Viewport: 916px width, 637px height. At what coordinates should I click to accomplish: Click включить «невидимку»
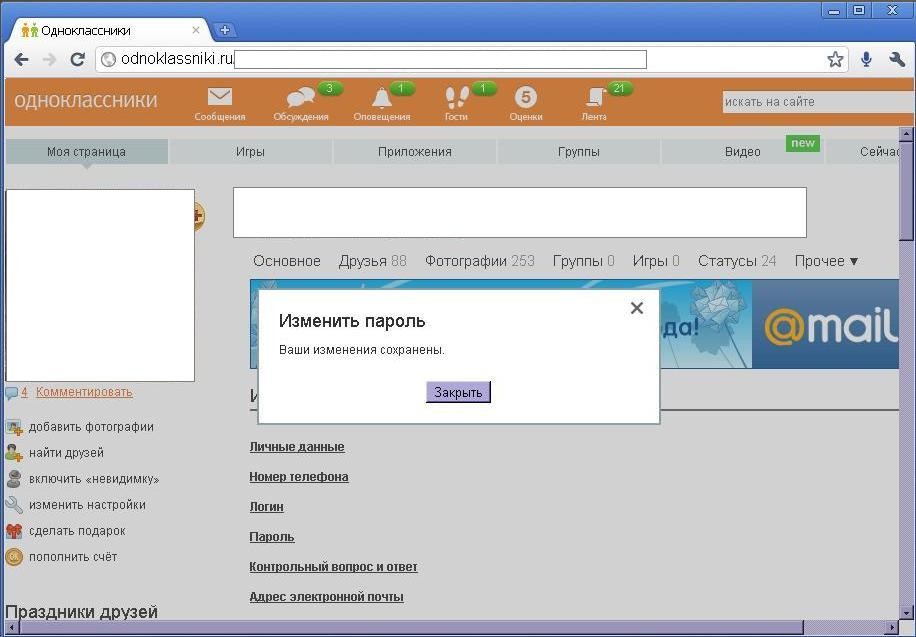pos(94,479)
